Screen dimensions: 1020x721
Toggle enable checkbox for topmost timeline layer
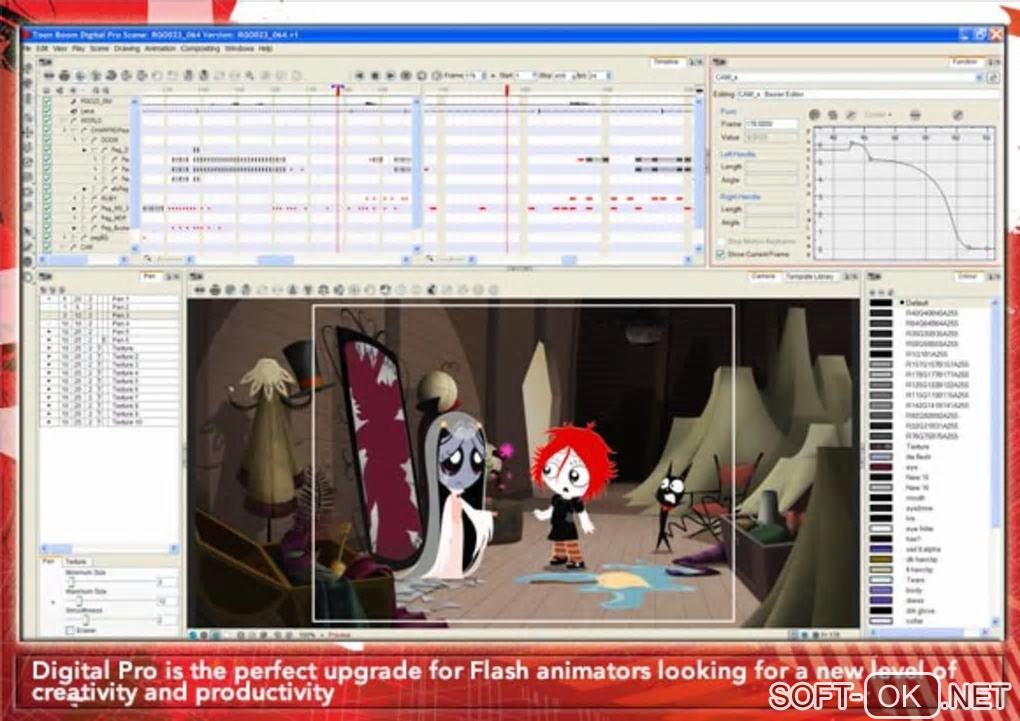(47, 101)
